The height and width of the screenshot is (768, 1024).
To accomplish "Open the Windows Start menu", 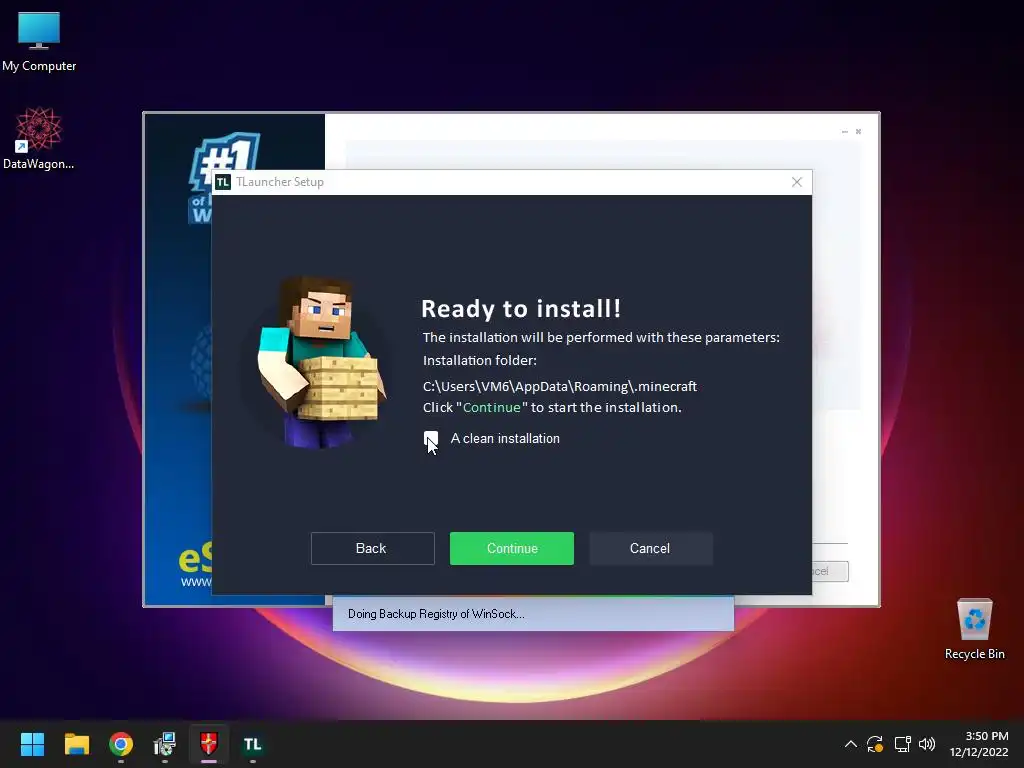I will [x=32, y=744].
